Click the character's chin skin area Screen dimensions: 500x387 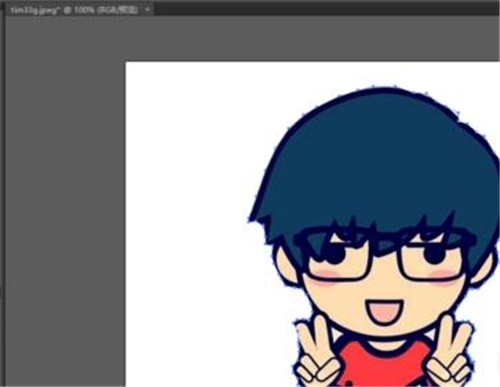[x=383, y=333]
